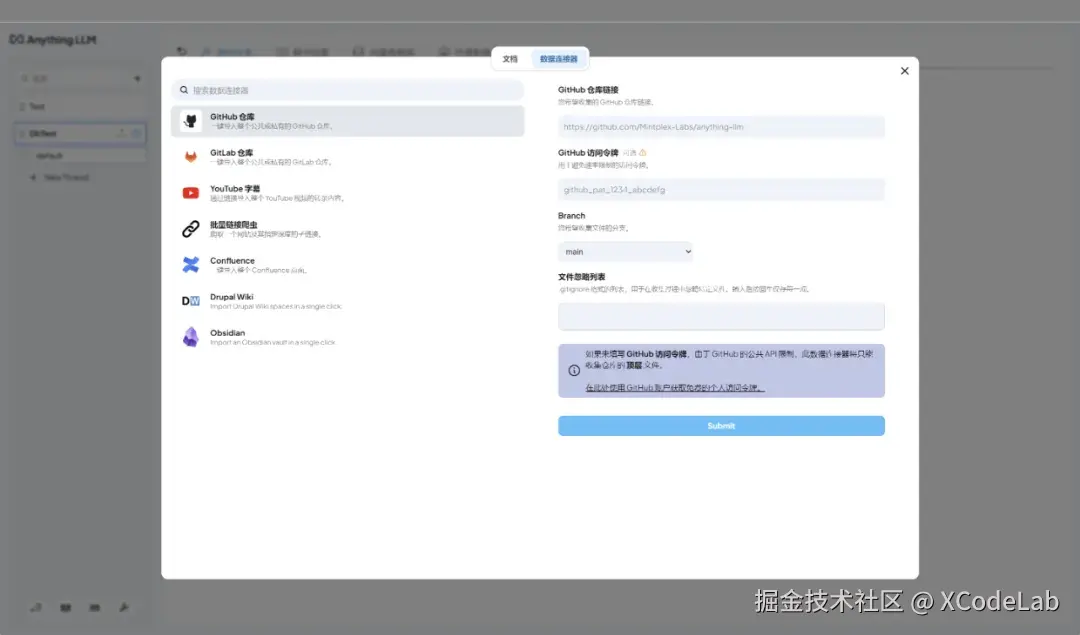The width and height of the screenshot is (1080, 635).
Task: Expand the default thread under the workspace
Action: (x=50, y=155)
